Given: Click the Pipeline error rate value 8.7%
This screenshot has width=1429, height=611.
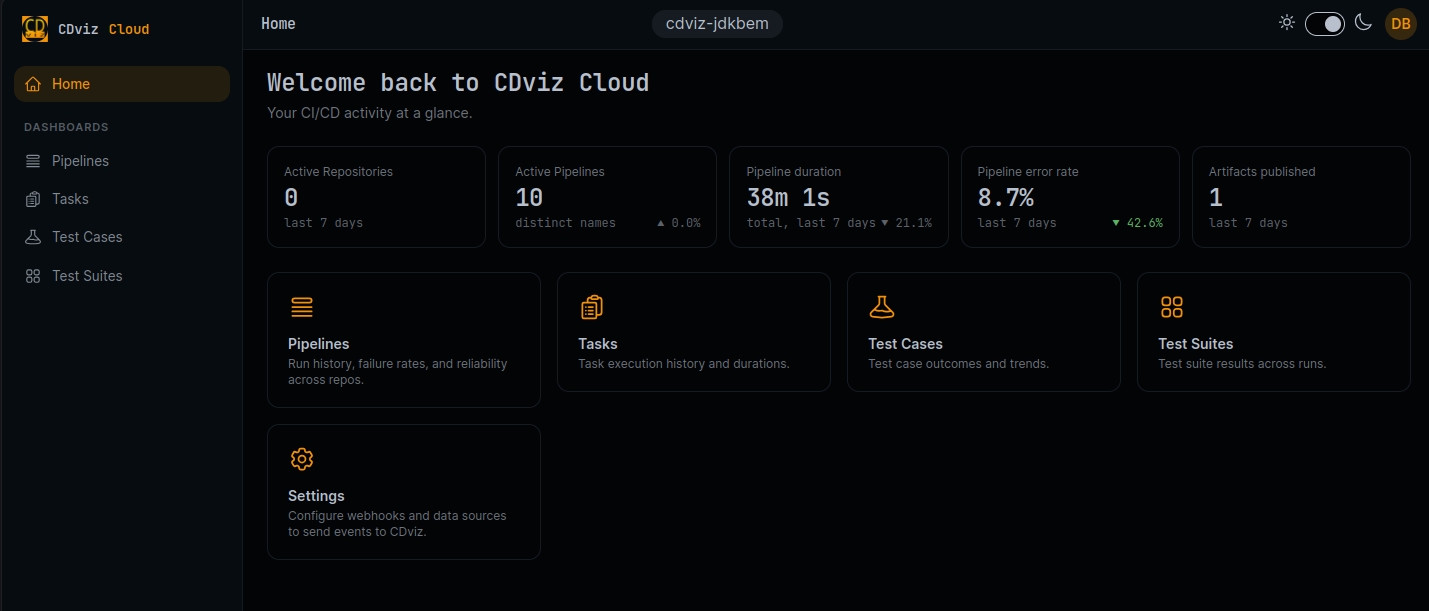Looking at the screenshot, I should click(x=1005, y=197).
